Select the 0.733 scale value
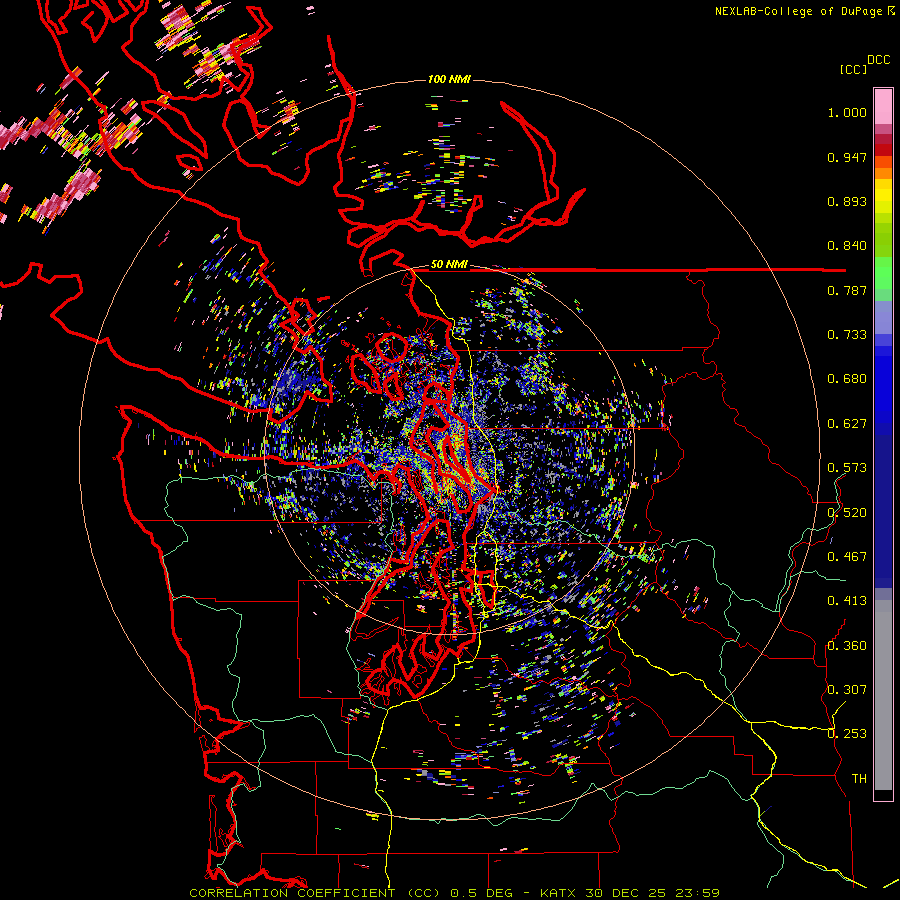This screenshot has height=900, width=900. click(847, 335)
